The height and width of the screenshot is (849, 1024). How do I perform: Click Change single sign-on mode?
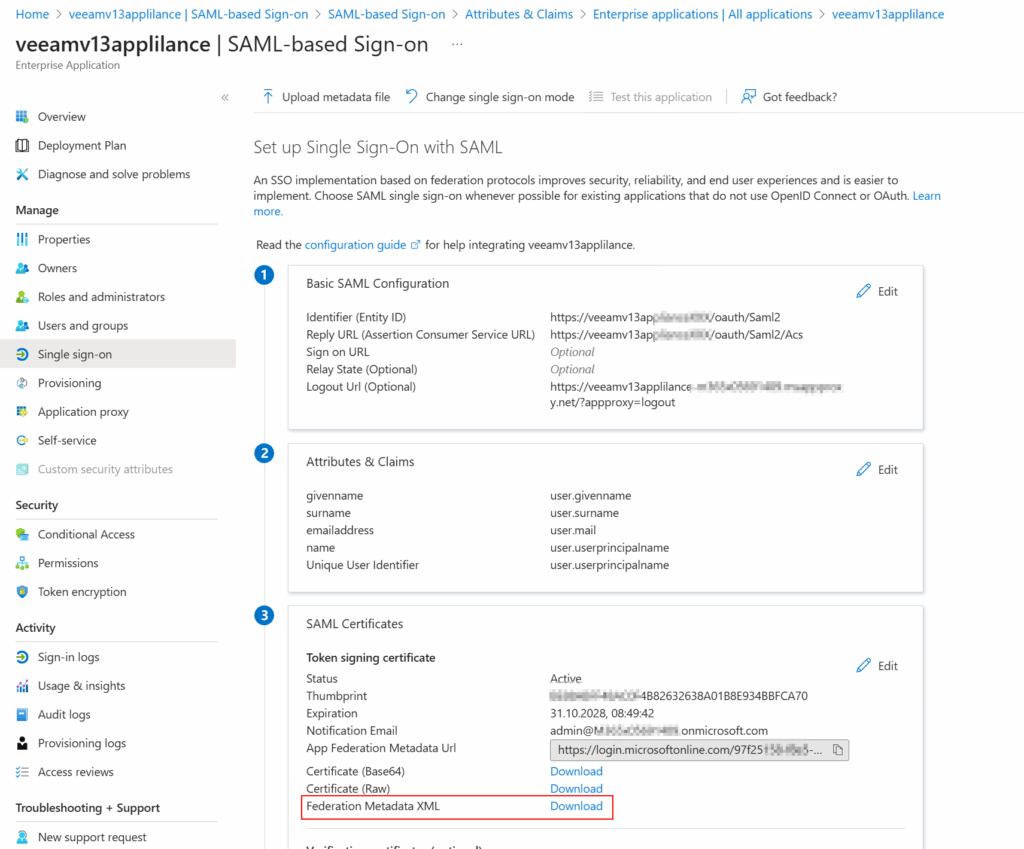point(490,97)
